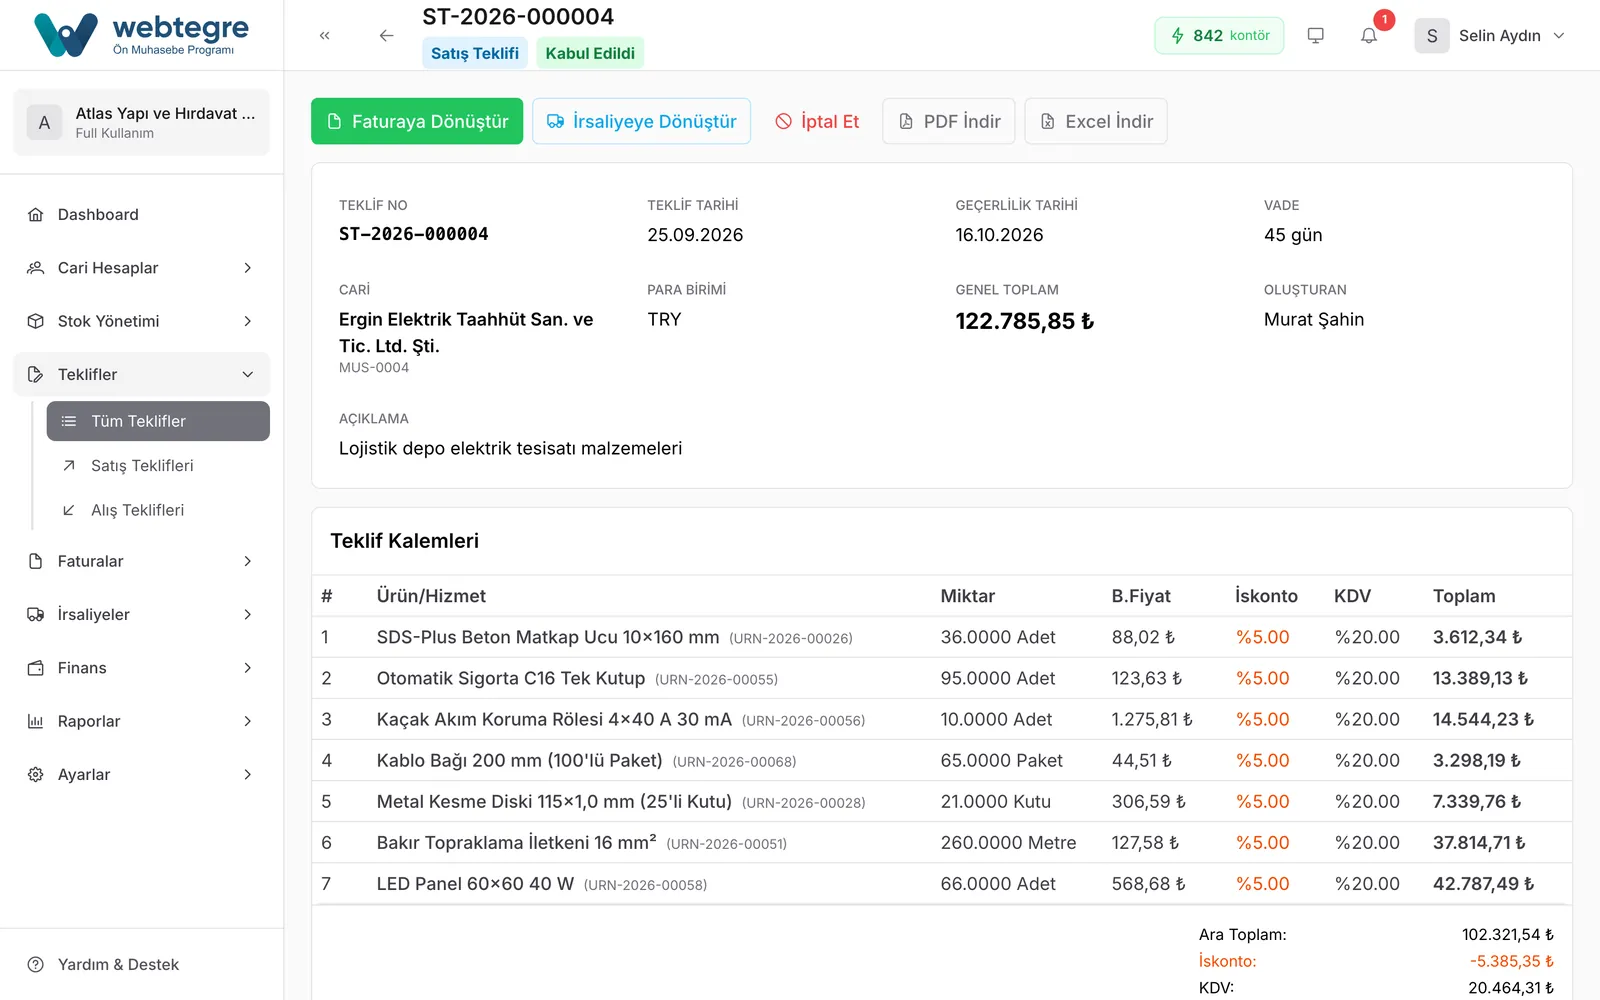Click the Satış Teklifi type badge
The height and width of the screenshot is (1000, 1600).
[x=475, y=53]
